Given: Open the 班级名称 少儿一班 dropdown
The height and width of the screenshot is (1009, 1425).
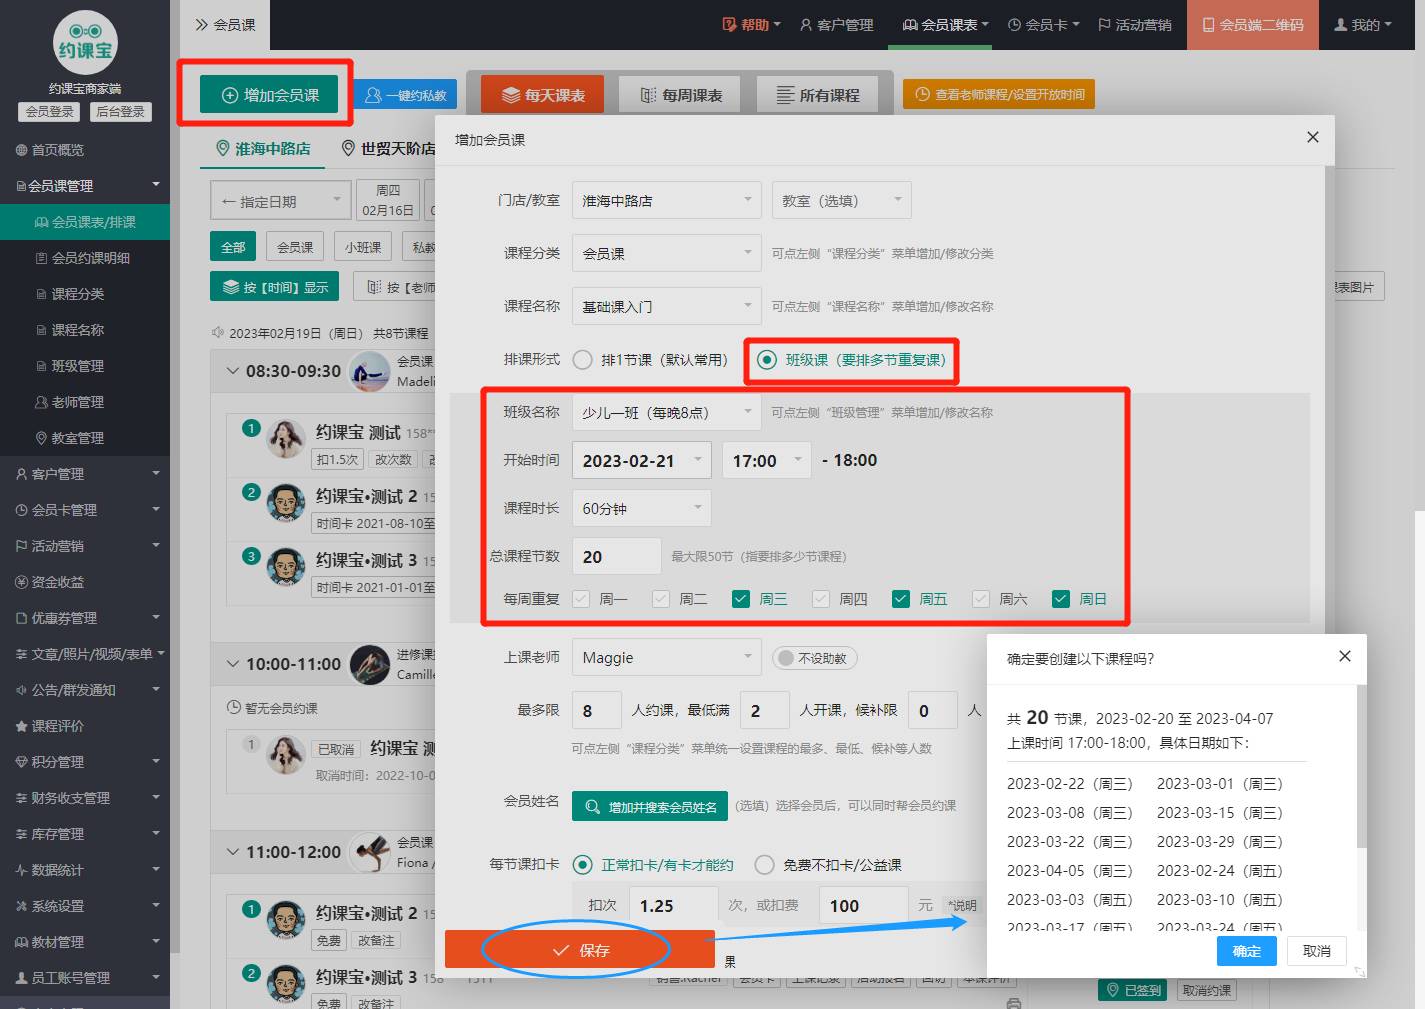Looking at the screenshot, I should [667, 412].
